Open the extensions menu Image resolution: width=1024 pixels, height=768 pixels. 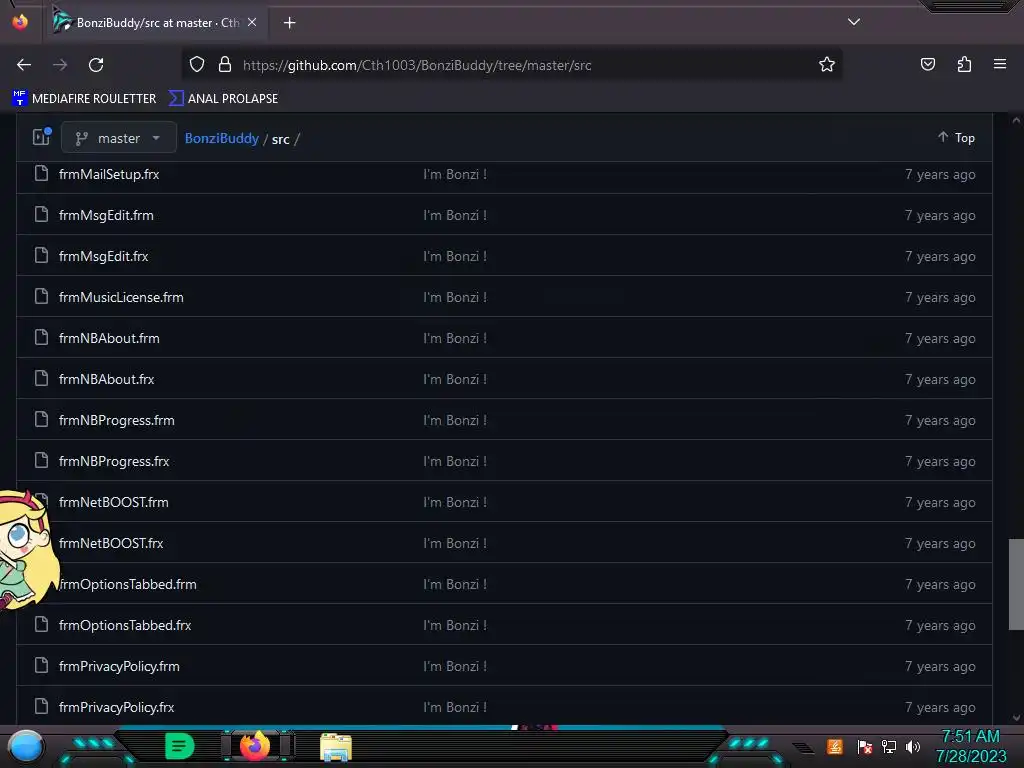[x=964, y=65]
